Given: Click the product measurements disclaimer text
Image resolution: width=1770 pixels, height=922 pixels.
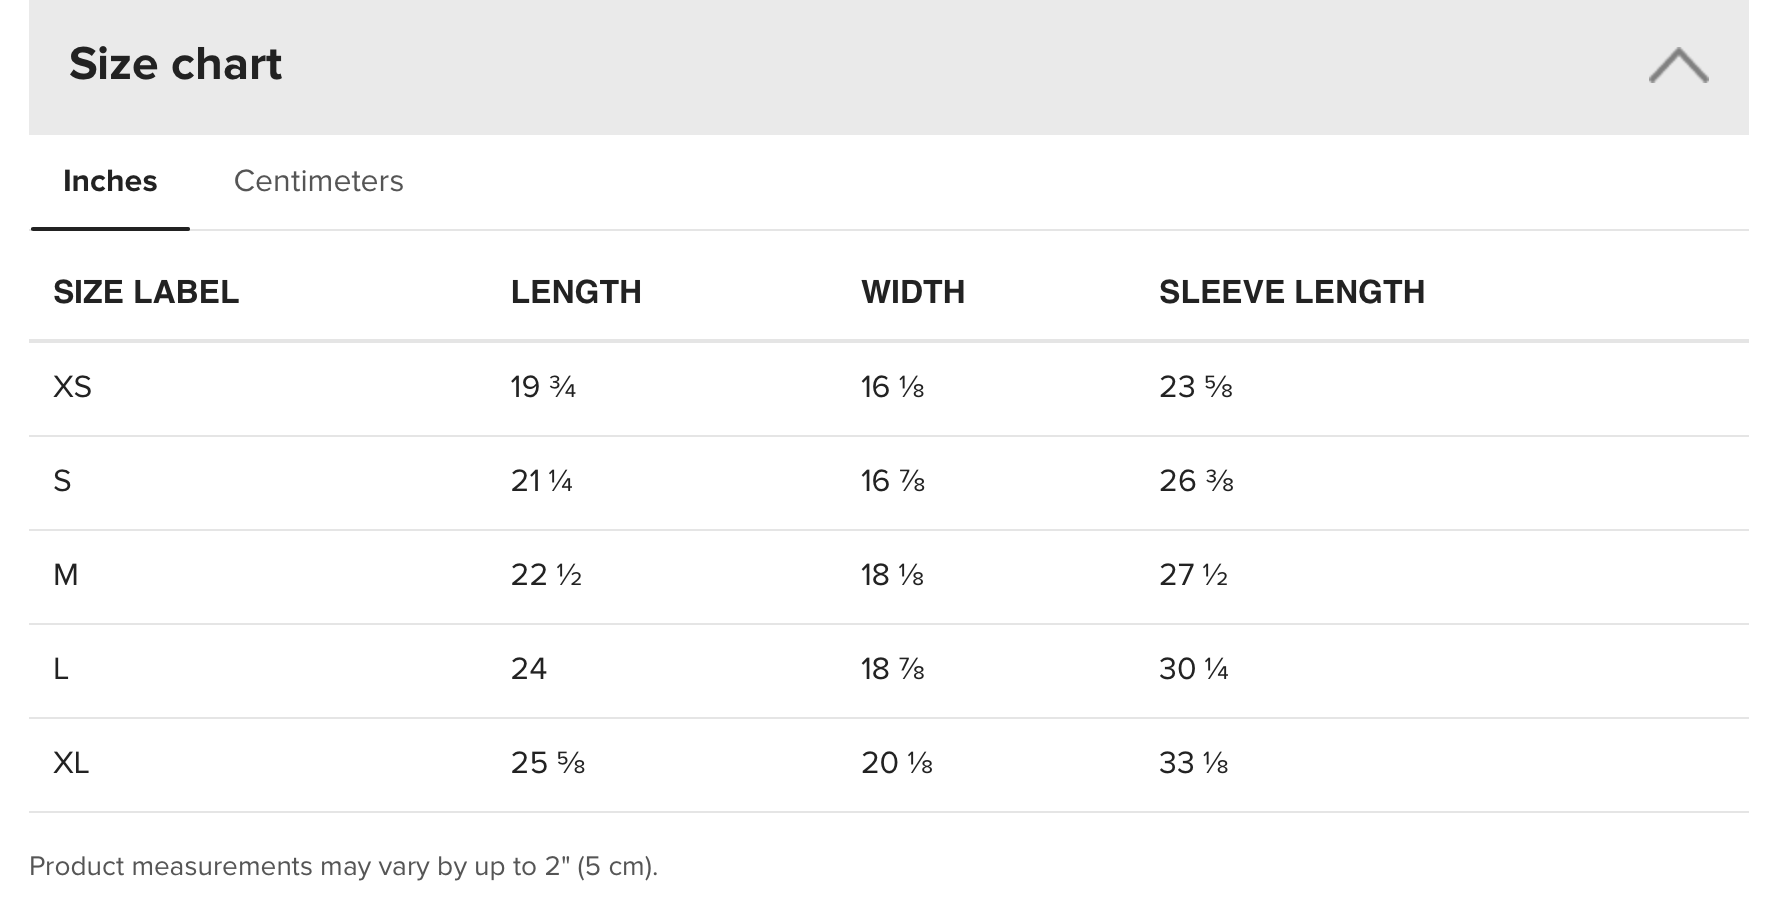Looking at the screenshot, I should (x=343, y=866).
